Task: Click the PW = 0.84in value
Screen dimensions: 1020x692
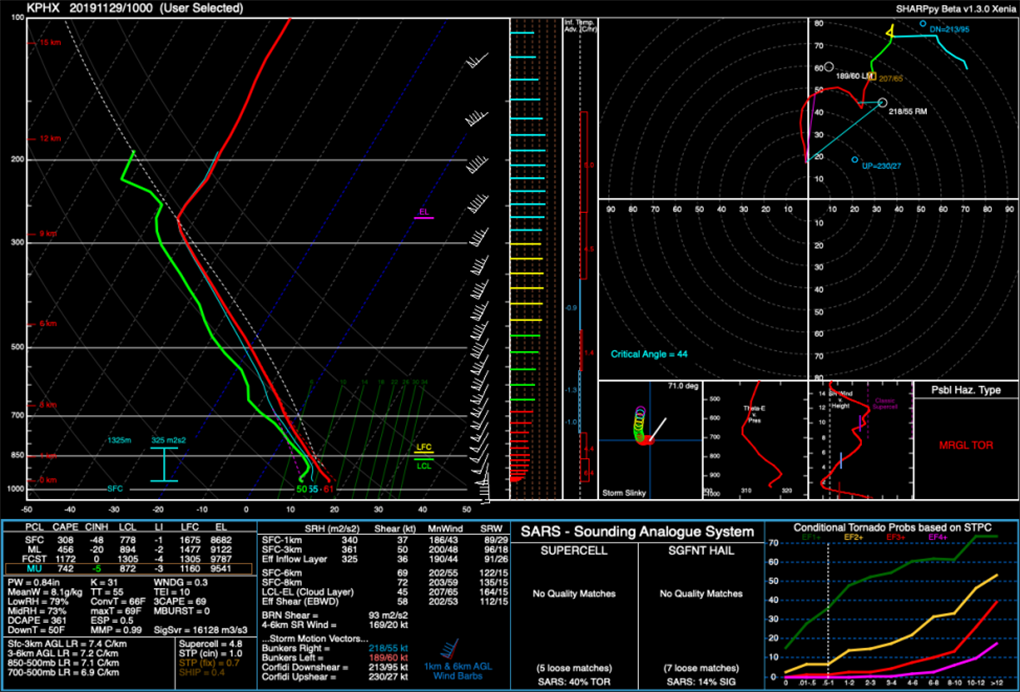Action: (x=33, y=581)
